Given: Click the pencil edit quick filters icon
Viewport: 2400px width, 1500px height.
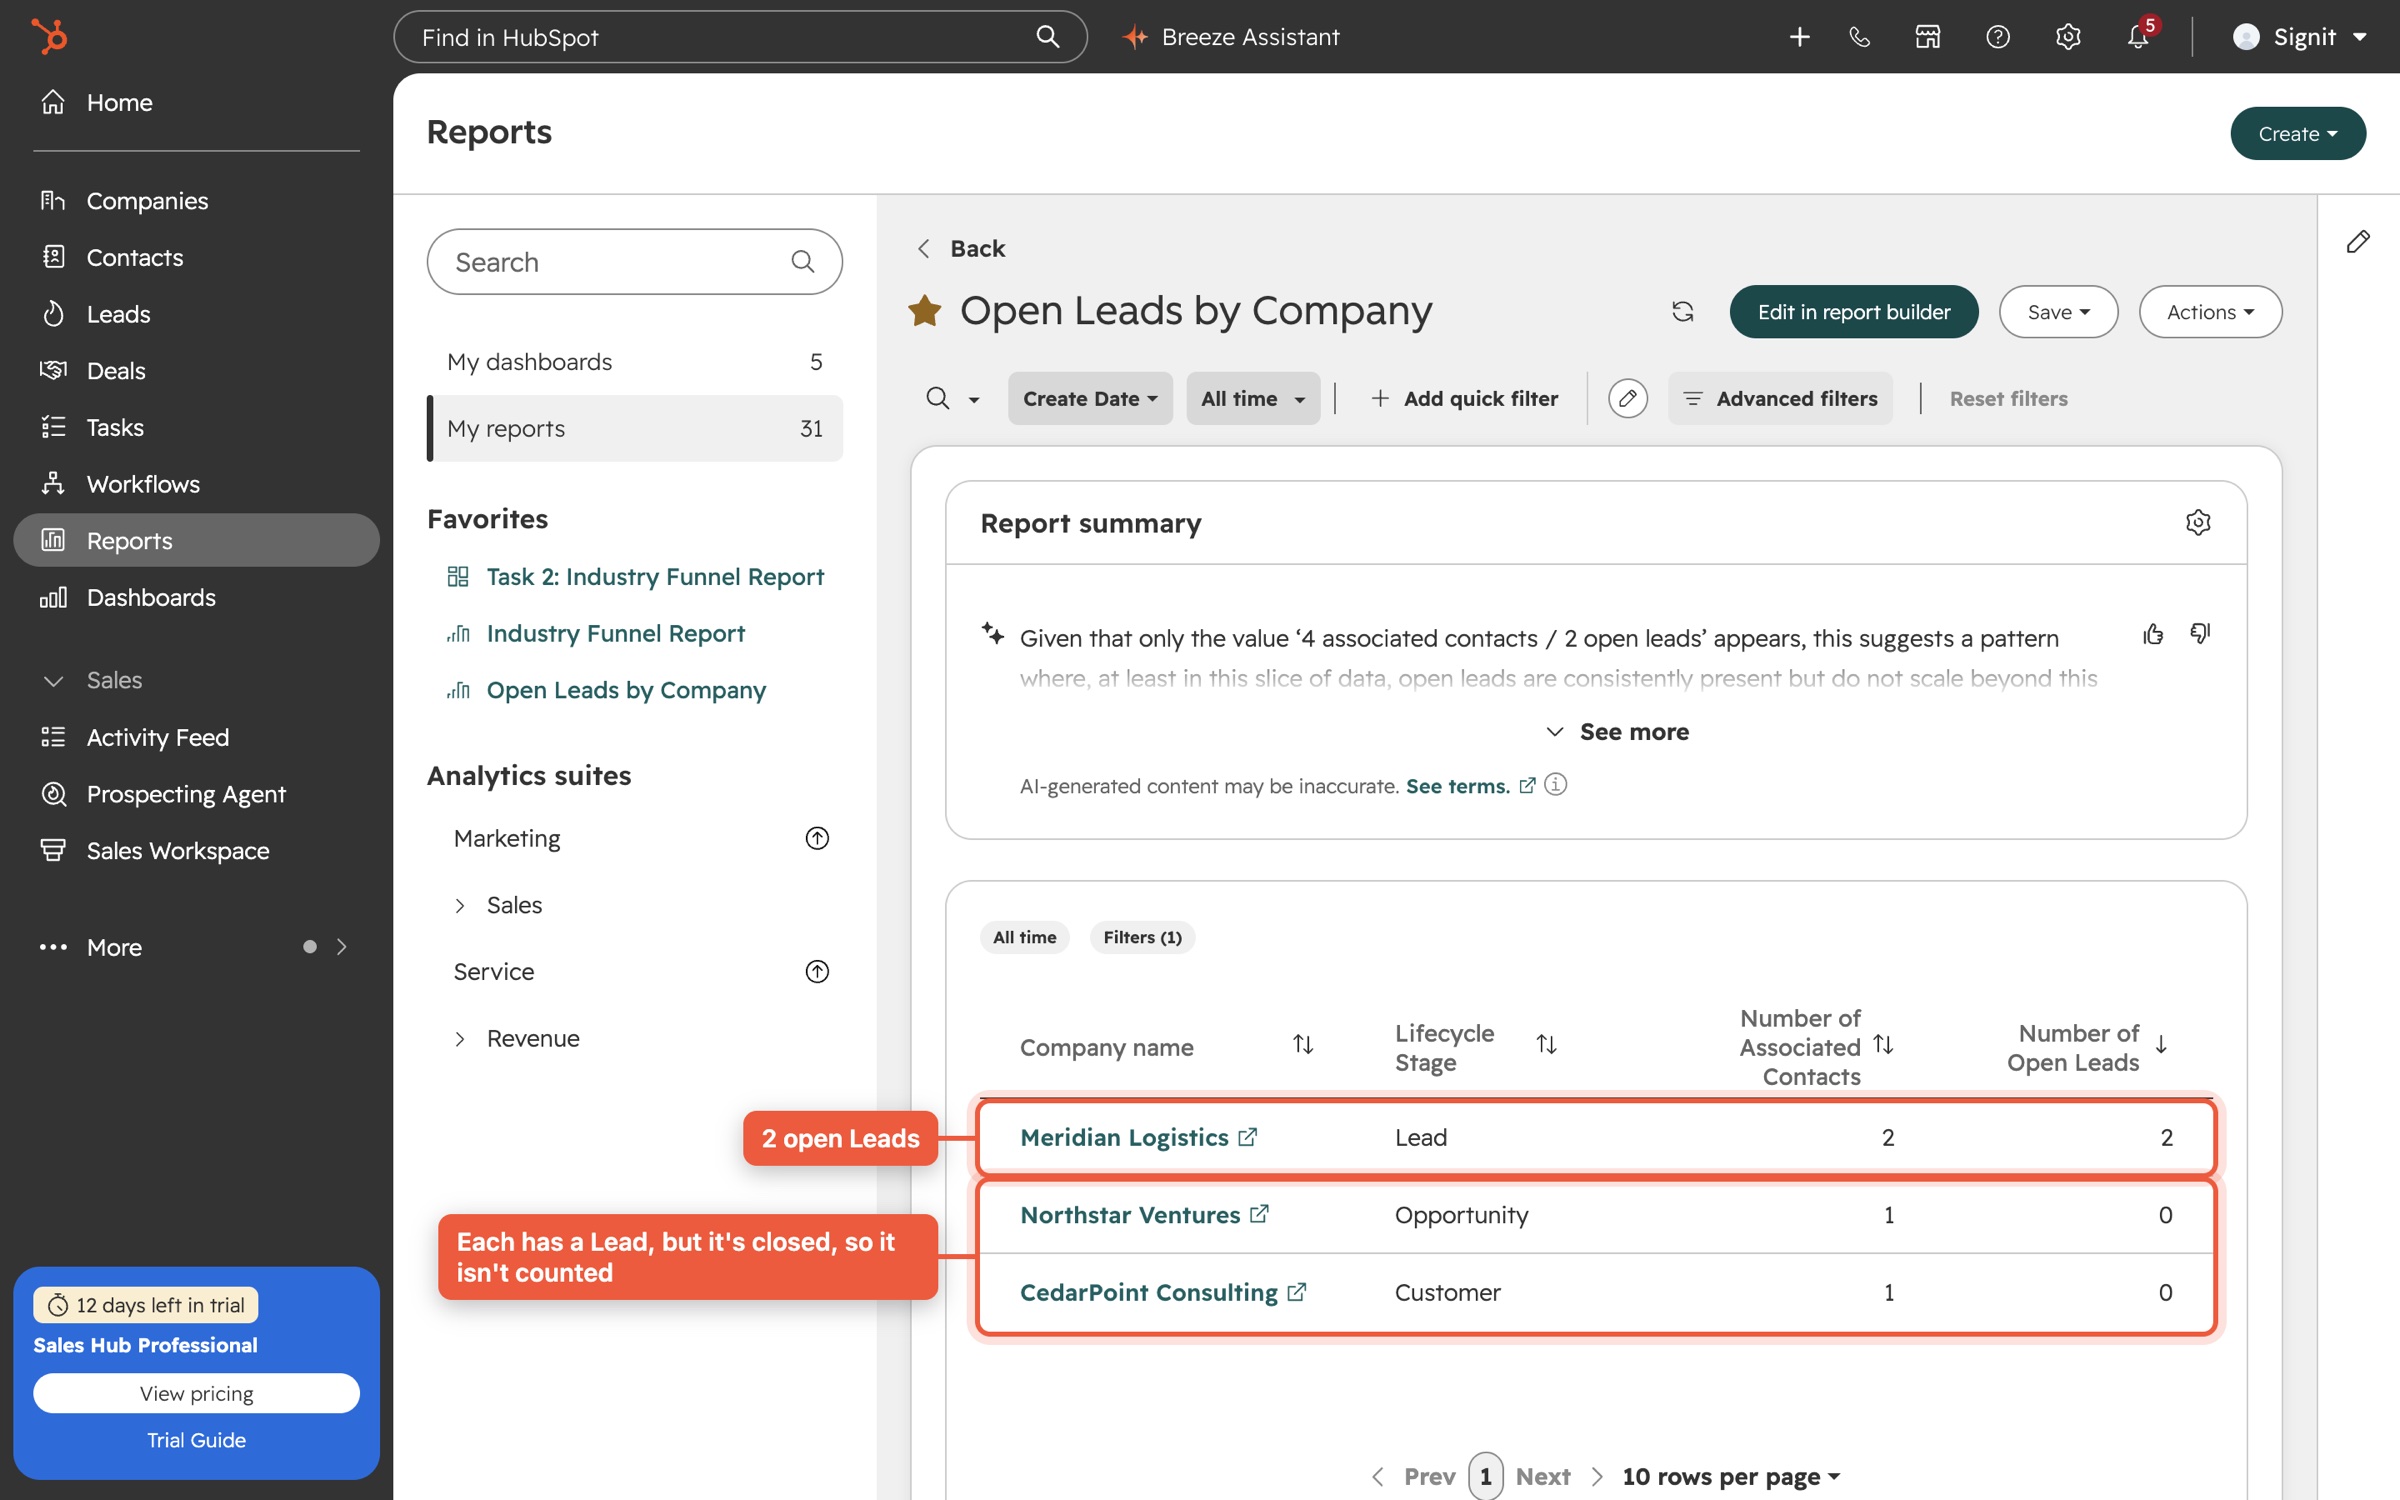Looking at the screenshot, I should (x=1627, y=399).
